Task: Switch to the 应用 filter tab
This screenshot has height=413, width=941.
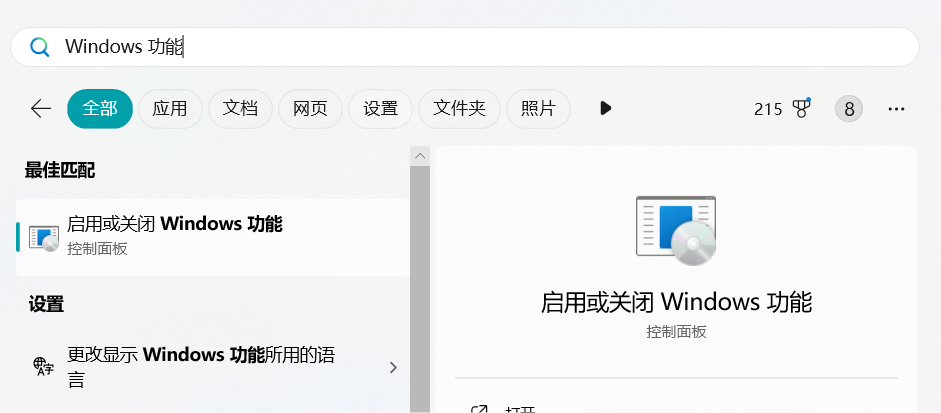Action: coord(170,109)
